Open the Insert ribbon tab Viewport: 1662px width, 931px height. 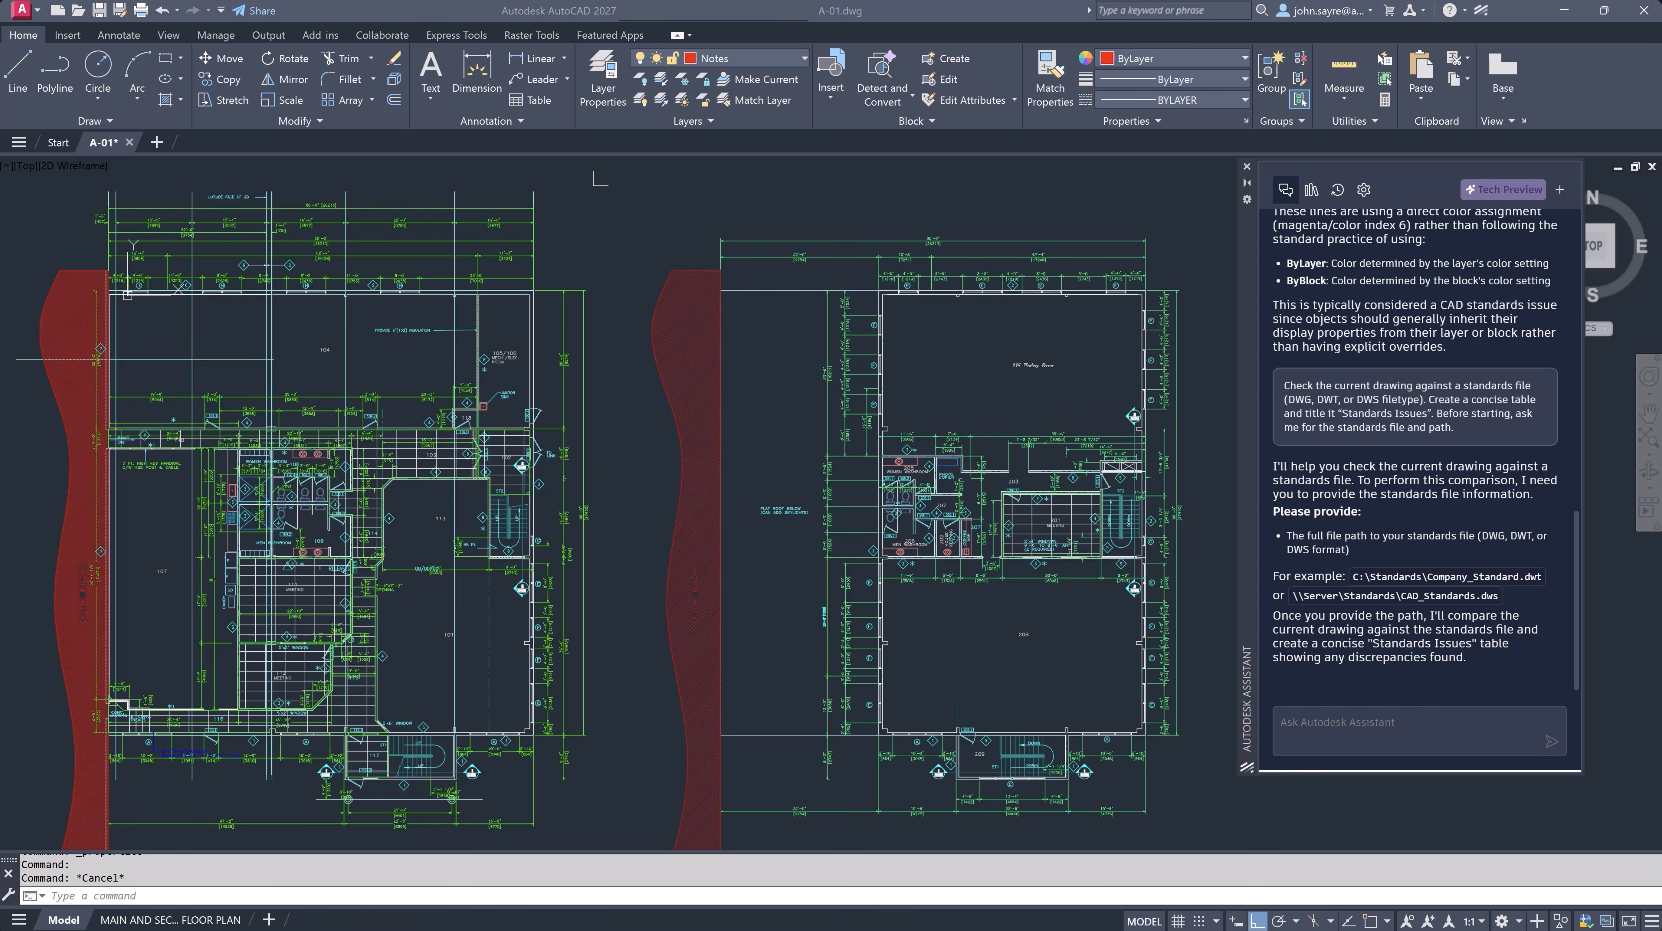click(x=68, y=35)
